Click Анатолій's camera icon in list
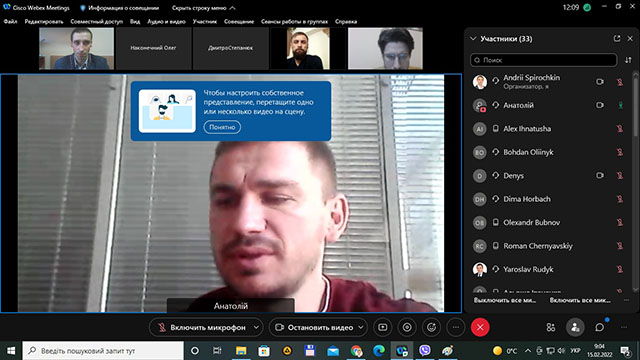This screenshot has height=360, width=640. pyautogui.click(x=600, y=105)
